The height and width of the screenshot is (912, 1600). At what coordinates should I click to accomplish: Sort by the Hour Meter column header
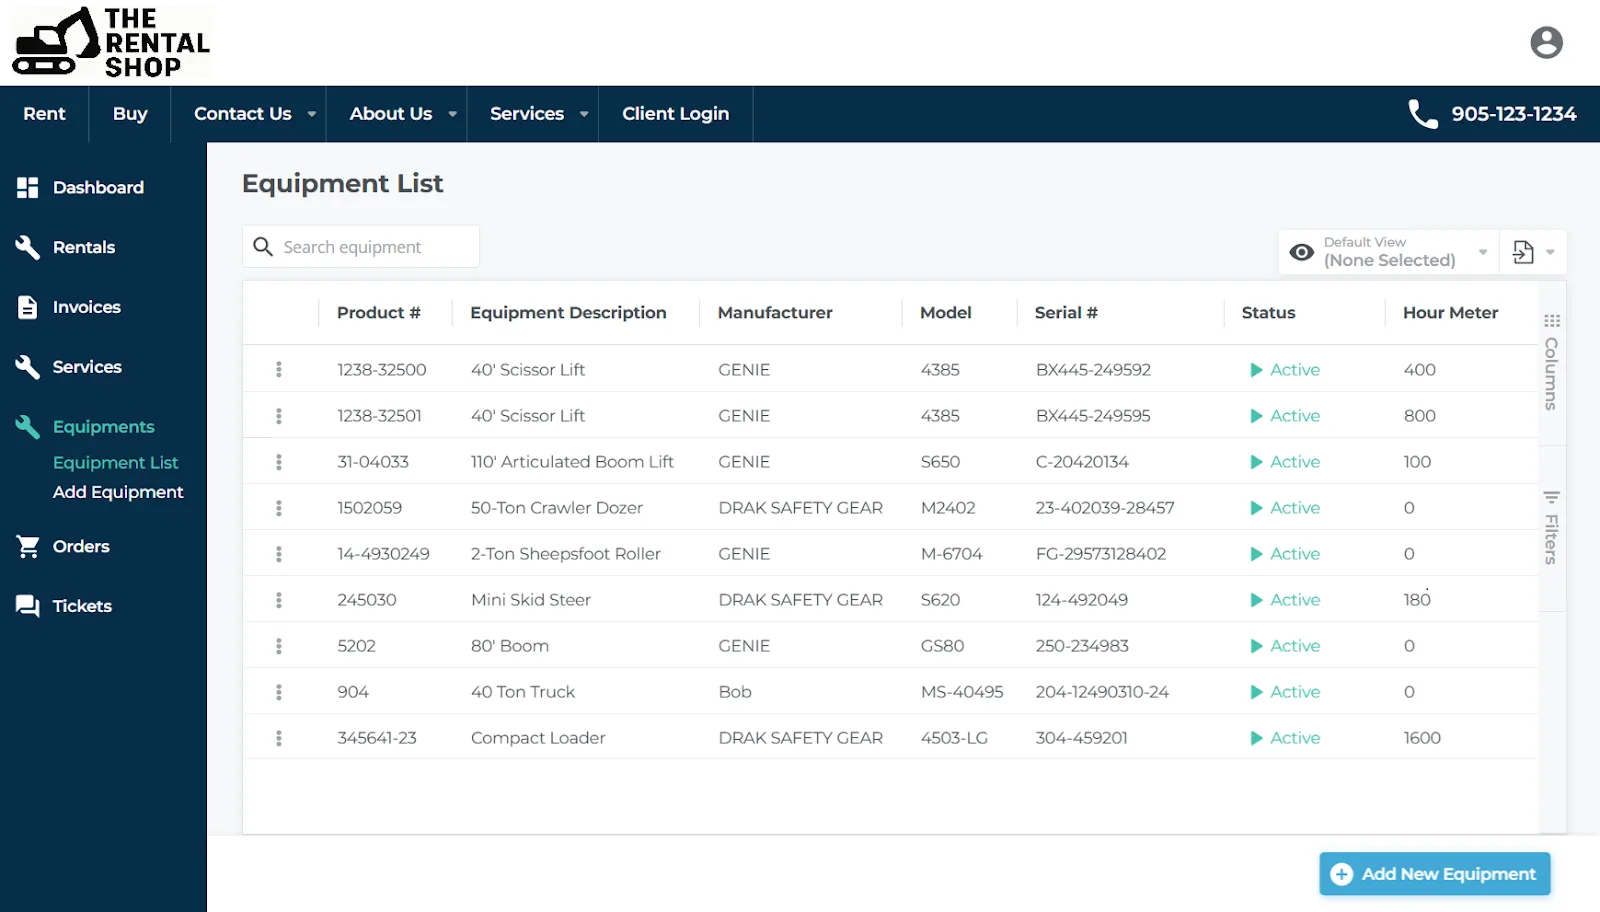click(1450, 313)
